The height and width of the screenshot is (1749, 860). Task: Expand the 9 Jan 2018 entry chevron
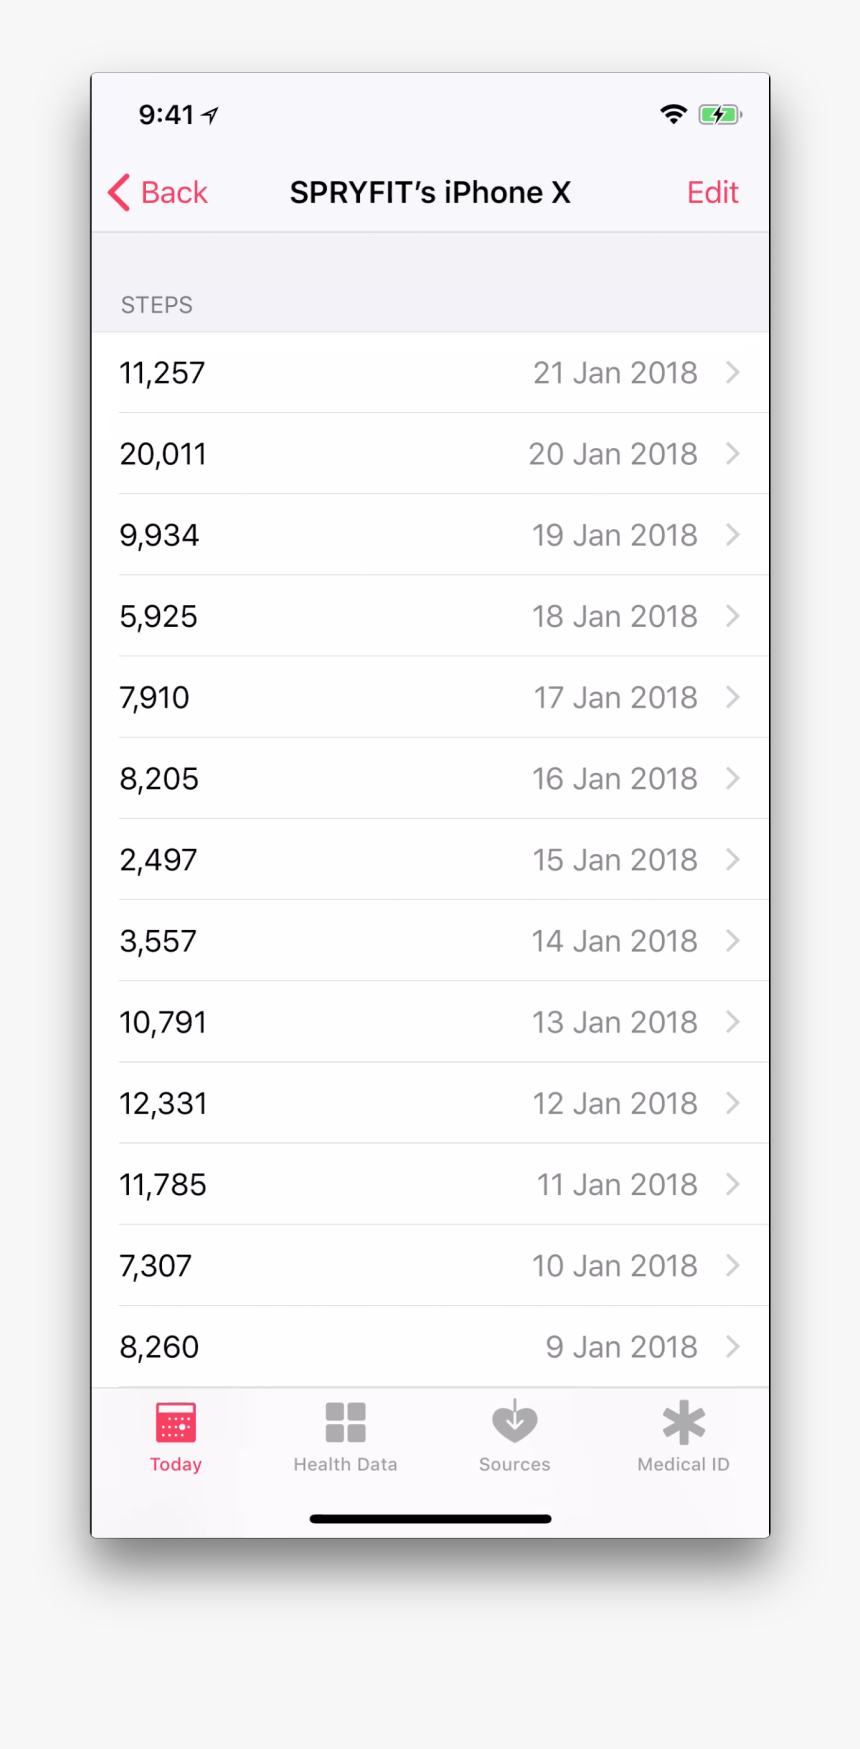click(x=733, y=1347)
